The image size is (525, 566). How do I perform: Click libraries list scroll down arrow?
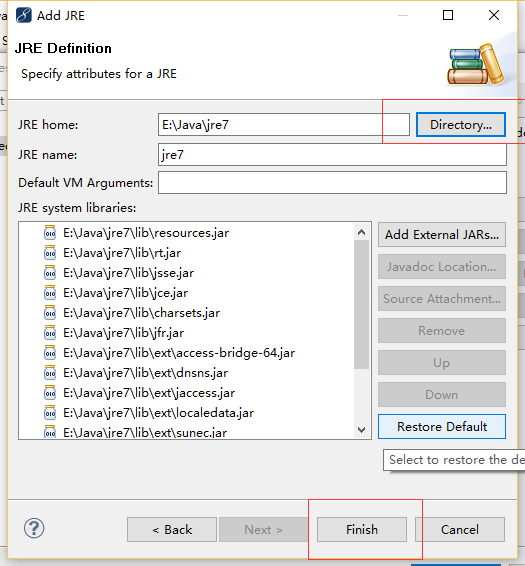point(361,430)
